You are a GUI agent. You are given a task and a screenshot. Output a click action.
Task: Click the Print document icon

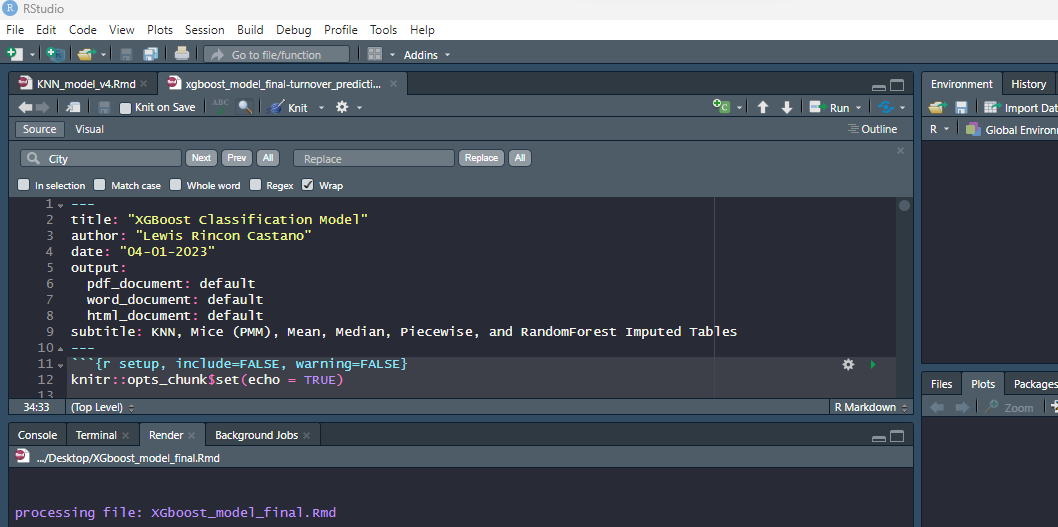pos(182,54)
